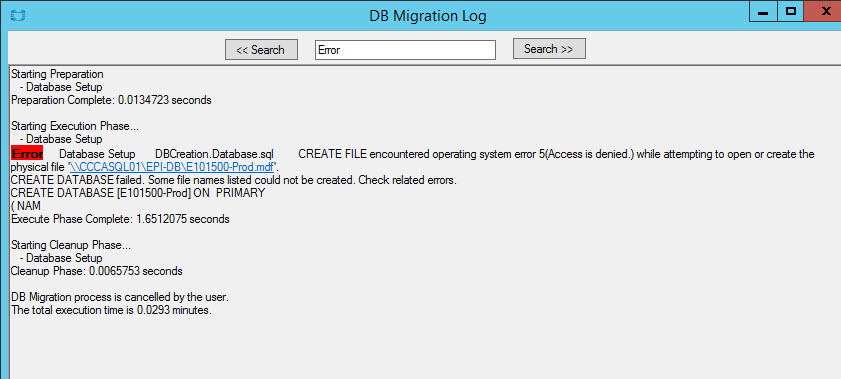Click the 'Starting Preparation' log line
The image size is (841, 379).
click(57, 74)
